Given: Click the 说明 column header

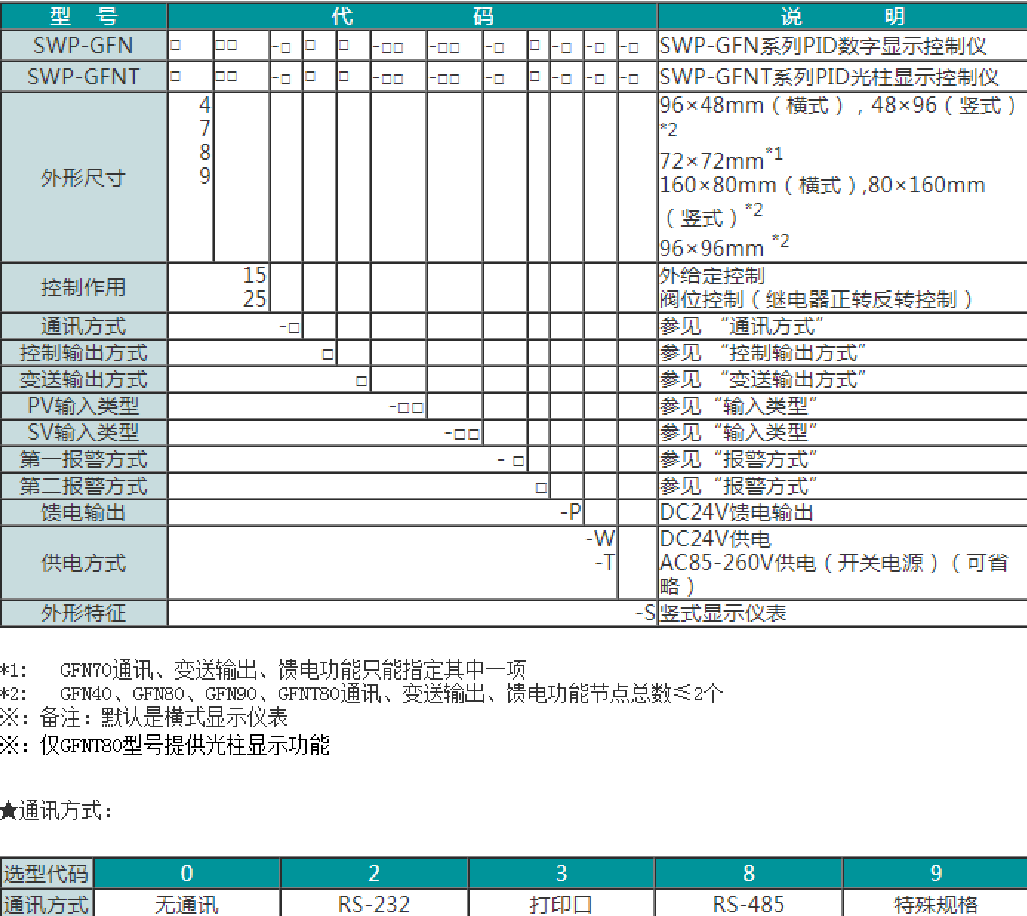Looking at the screenshot, I should point(842,16).
